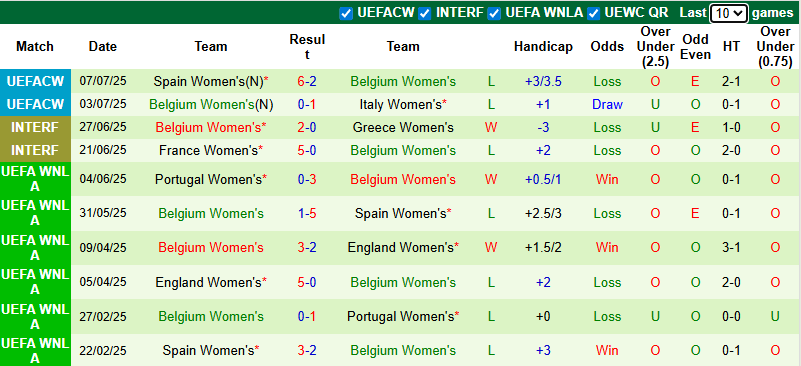Open the Portugal Women's team in 04/06/25 row
Image resolution: width=801 pixels, height=366 pixels.
coord(208,179)
